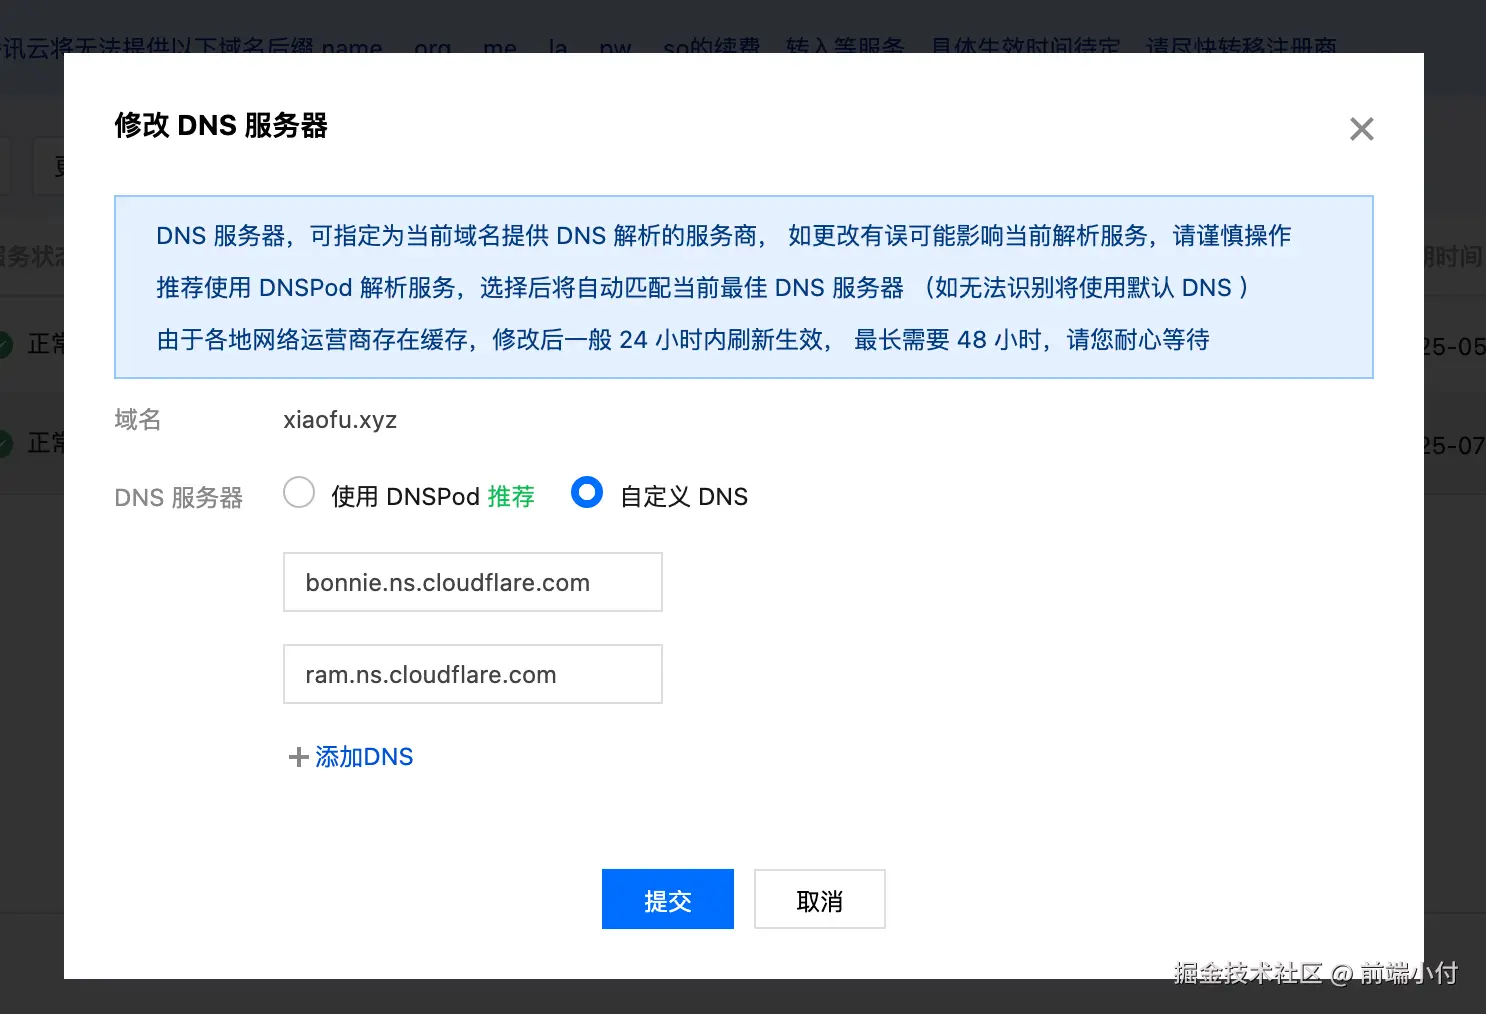Select the 自定义 DNS radio option
Viewport: 1486px width, 1014px height.
[587, 493]
